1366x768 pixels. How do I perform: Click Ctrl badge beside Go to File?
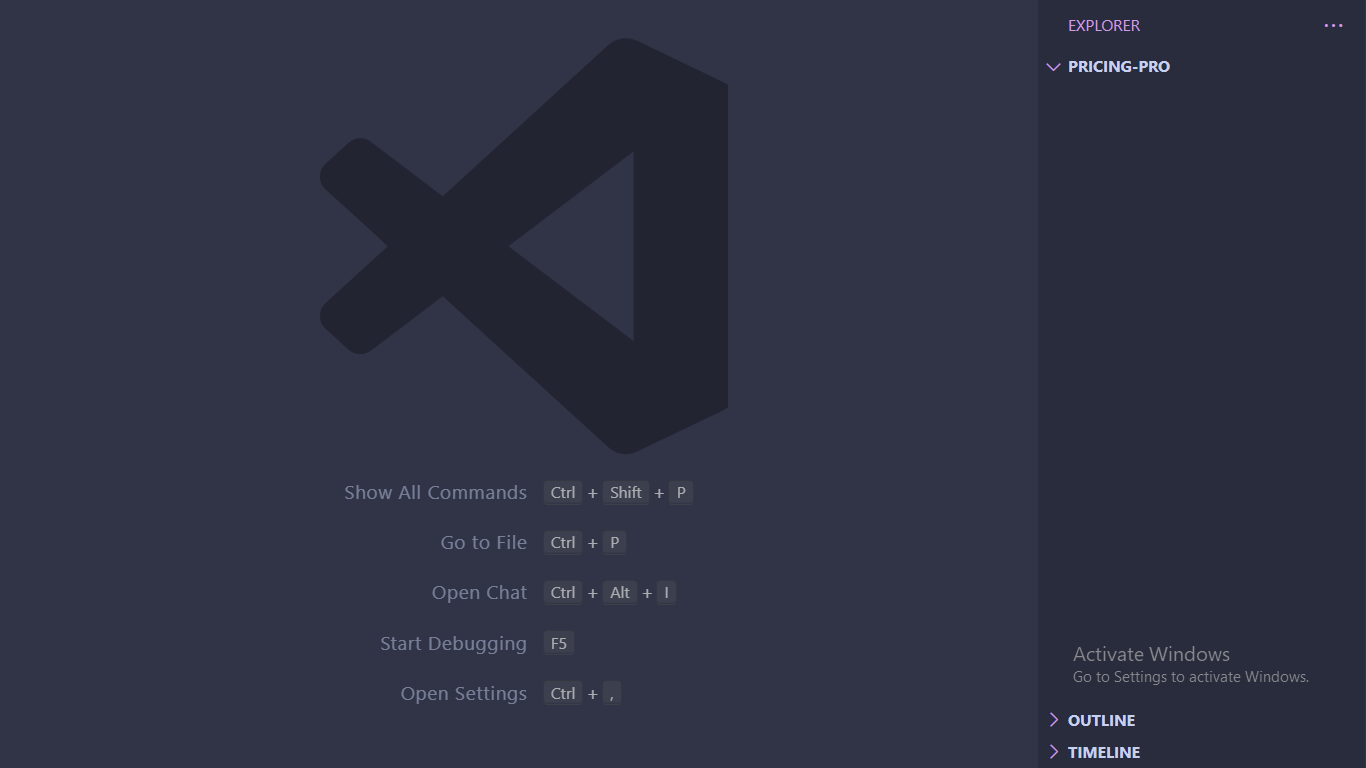(563, 543)
